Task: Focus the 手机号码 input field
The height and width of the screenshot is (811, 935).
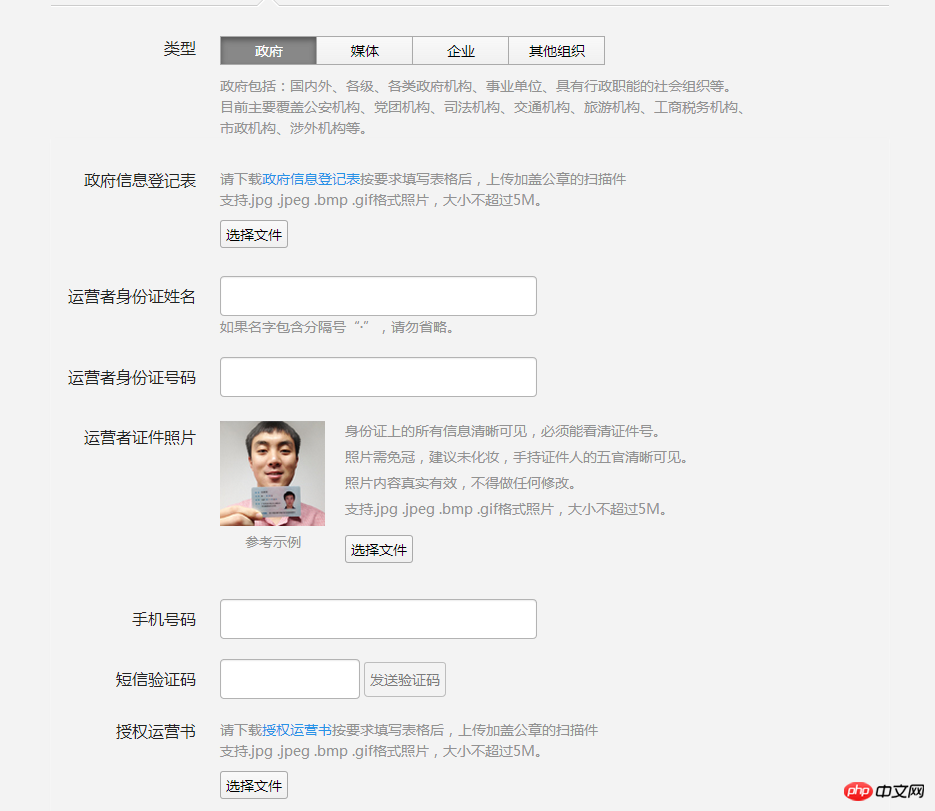Action: point(378,619)
